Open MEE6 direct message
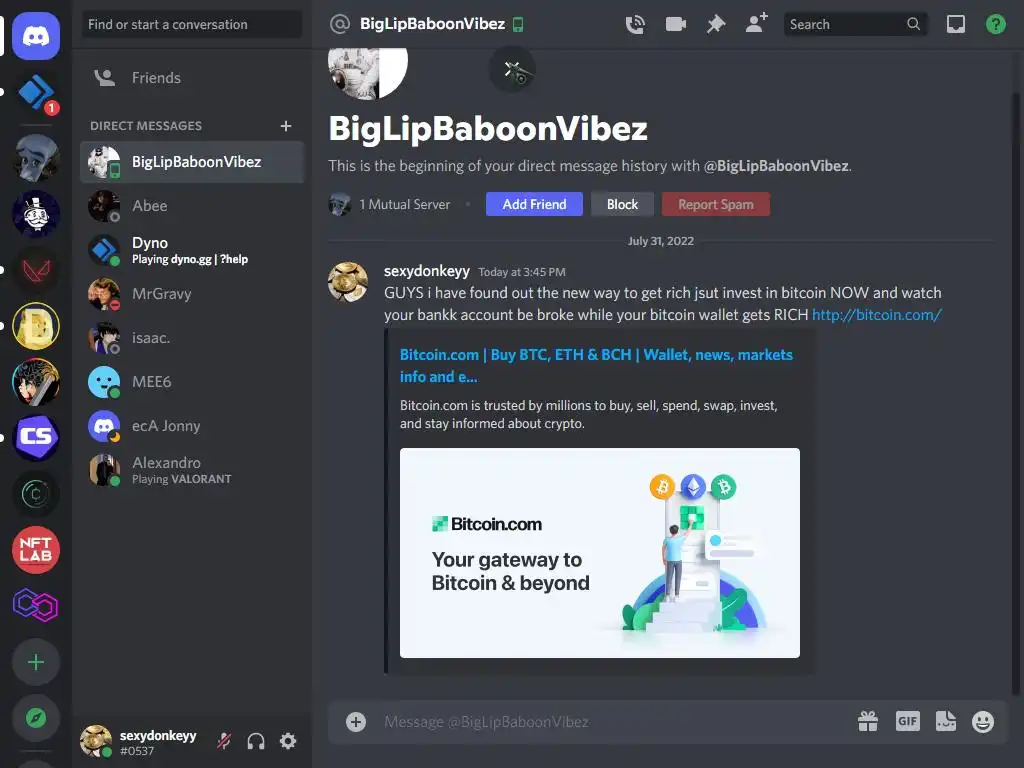Screen dimensions: 1024x768 192,382
